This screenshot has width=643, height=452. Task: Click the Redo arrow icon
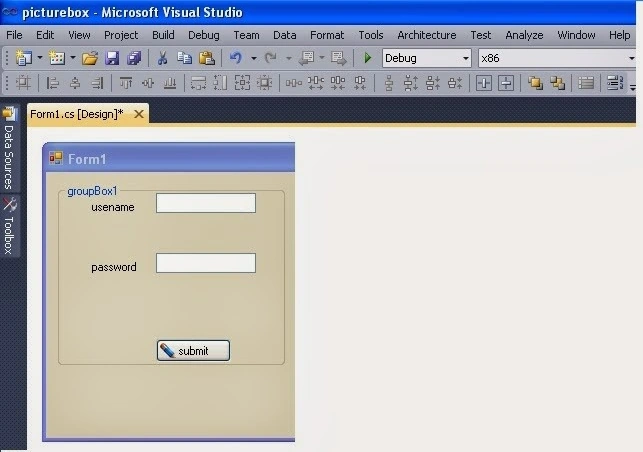click(271, 58)
